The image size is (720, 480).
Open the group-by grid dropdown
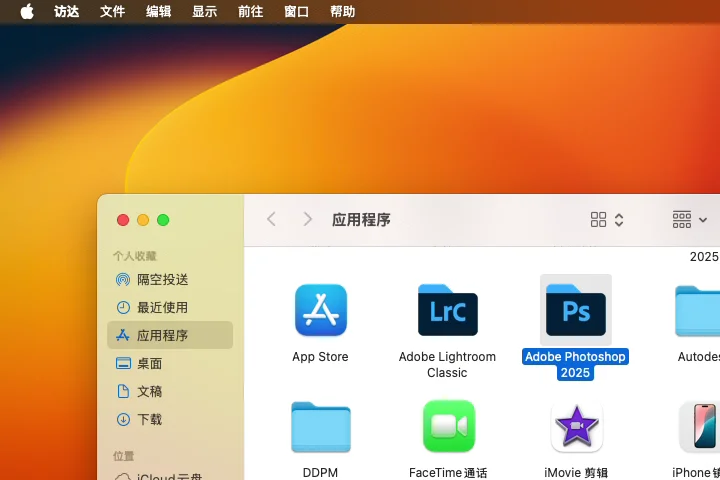click(x=690, y=220)
